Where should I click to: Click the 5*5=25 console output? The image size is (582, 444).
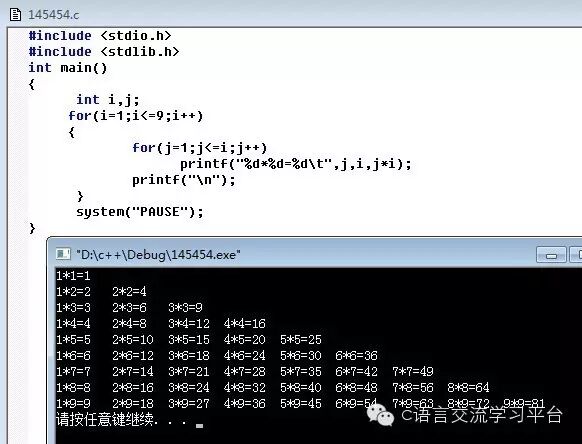[301, 340]
